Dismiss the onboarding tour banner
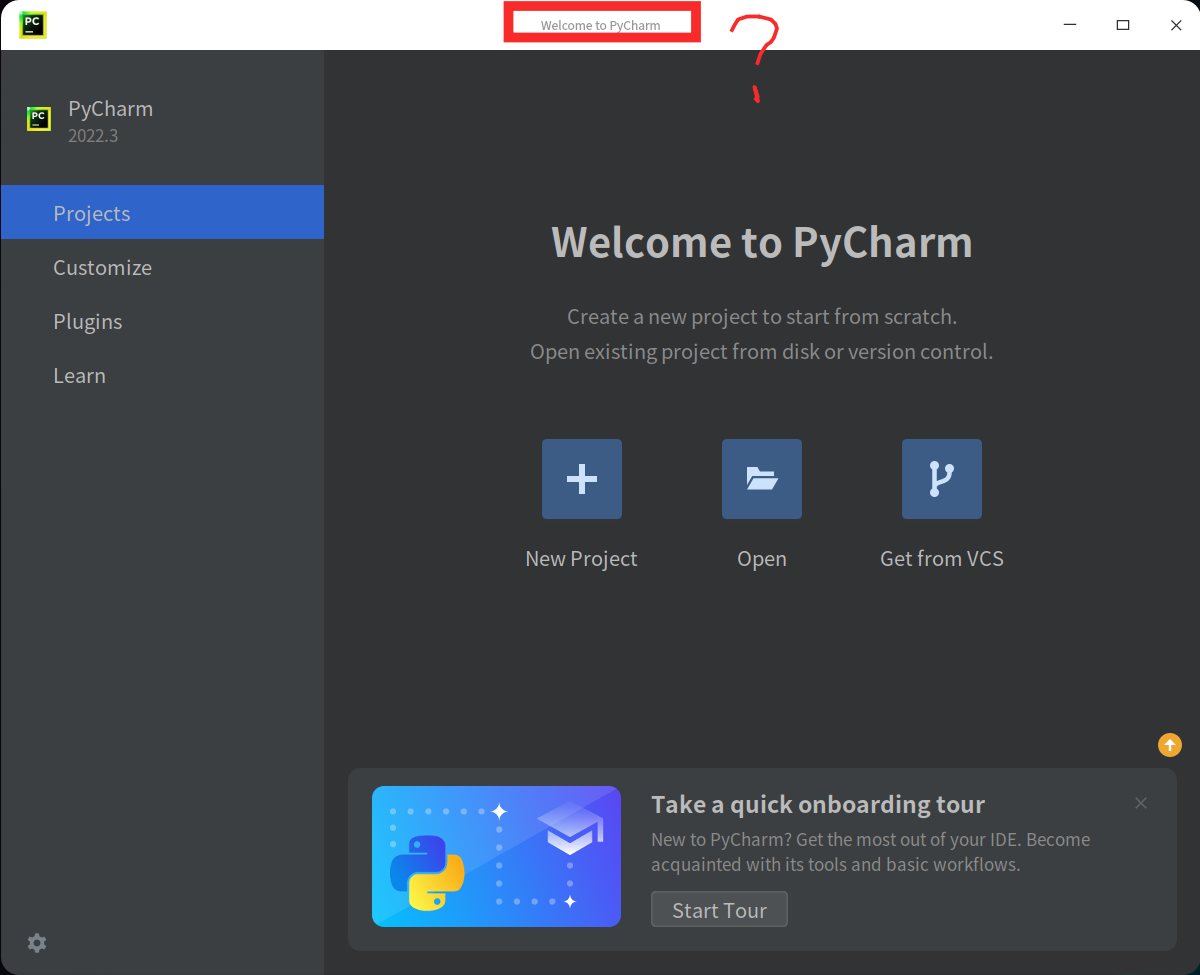Screen dimensions: 1200x975 click(1140, 803)
